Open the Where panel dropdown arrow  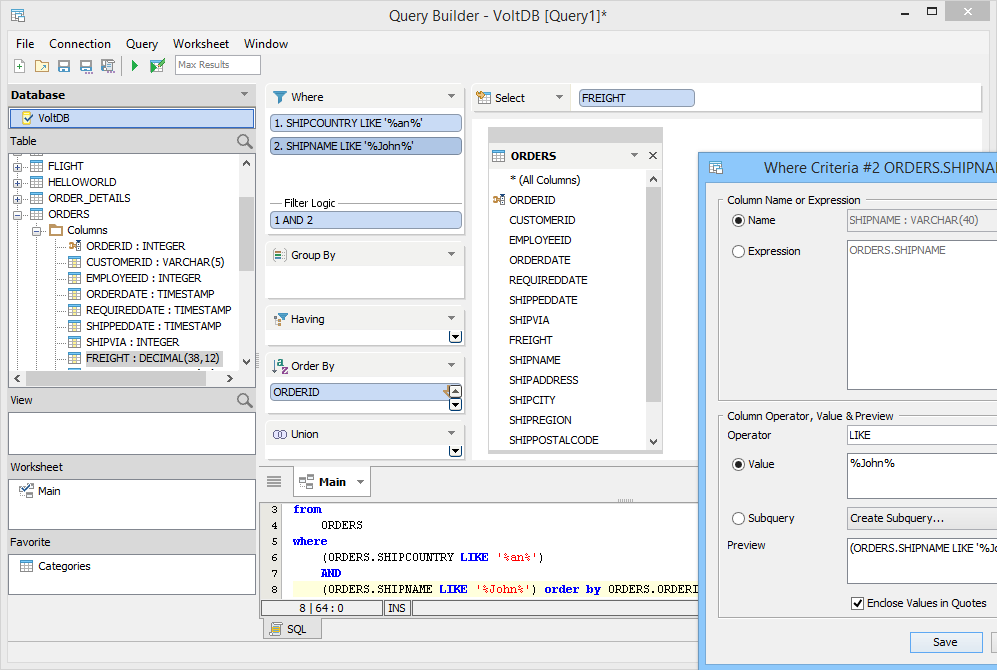click(x=451, y=97)
